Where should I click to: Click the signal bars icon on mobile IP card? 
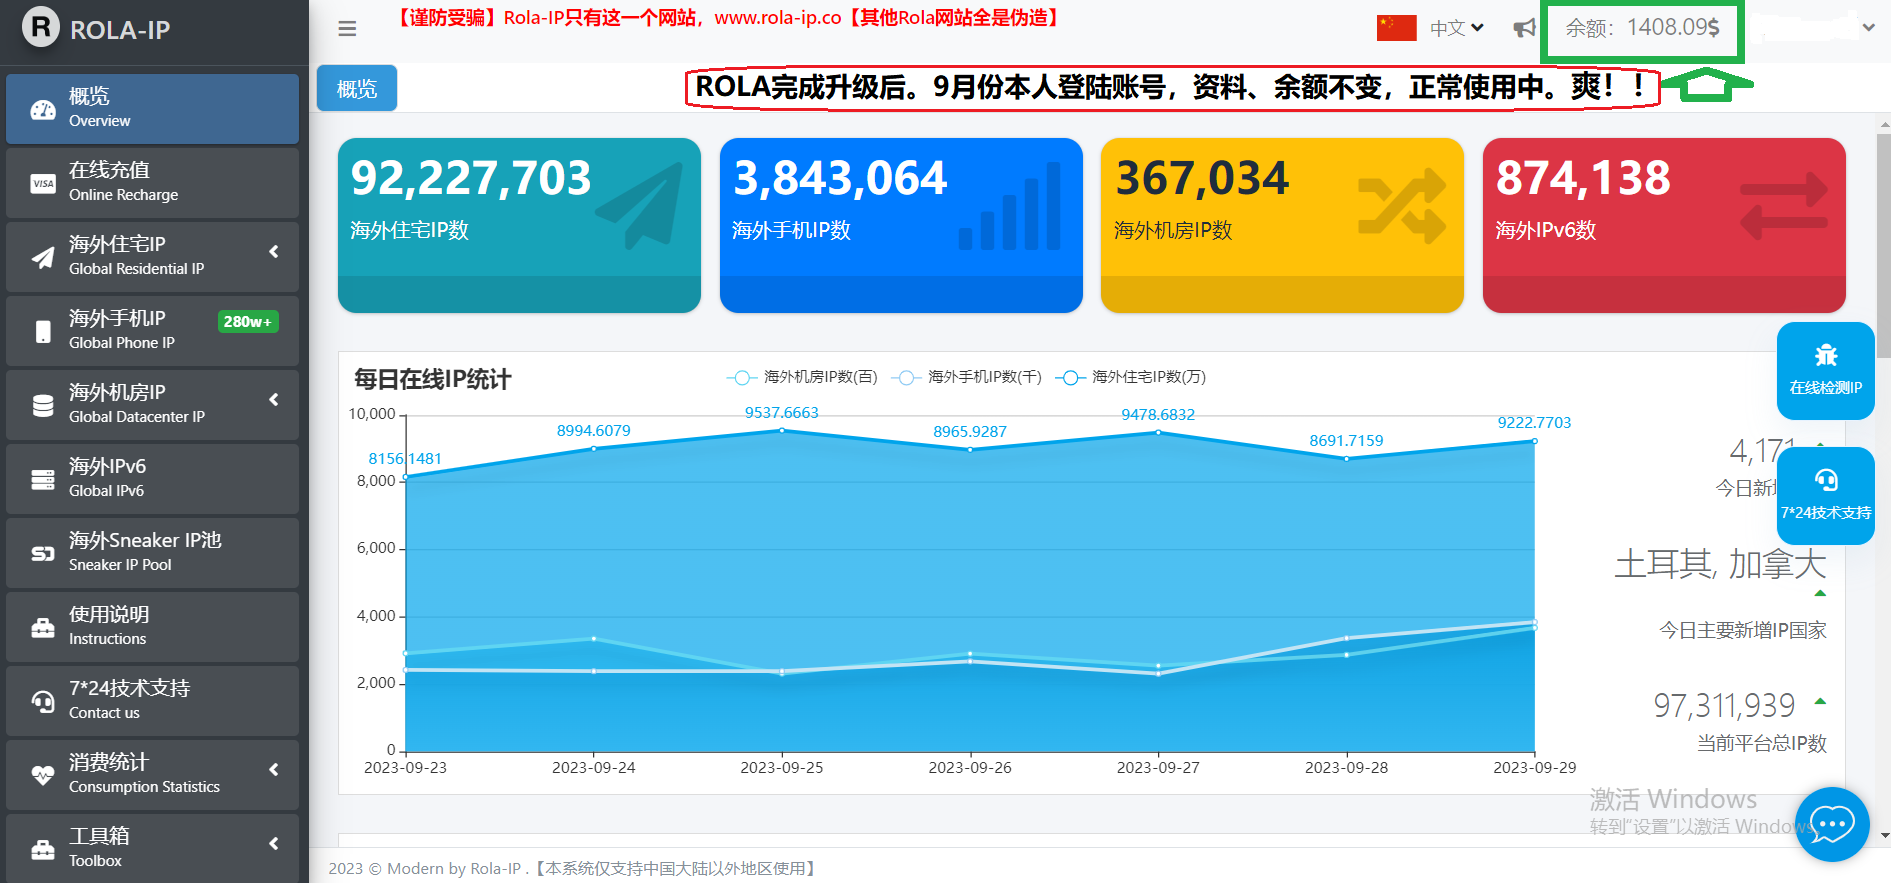[x=1010, y=205]
